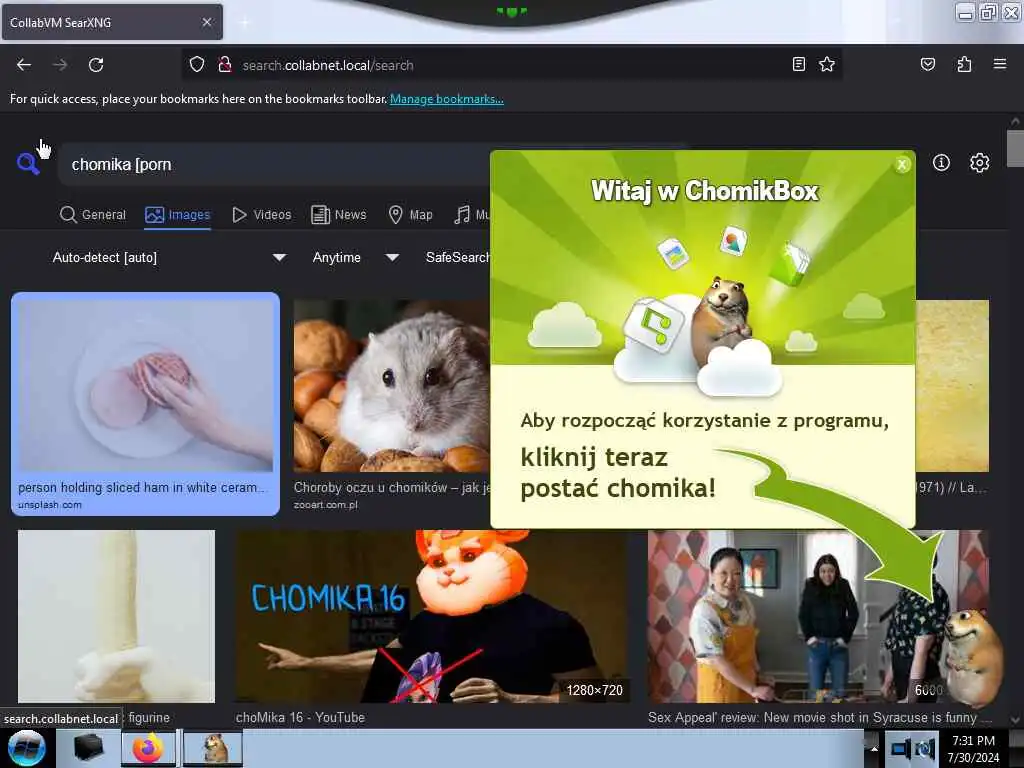The height and width of the screenshot is (768, 1024).
Task: Show hidden system tray icons arrow
Action: point(874,749)
